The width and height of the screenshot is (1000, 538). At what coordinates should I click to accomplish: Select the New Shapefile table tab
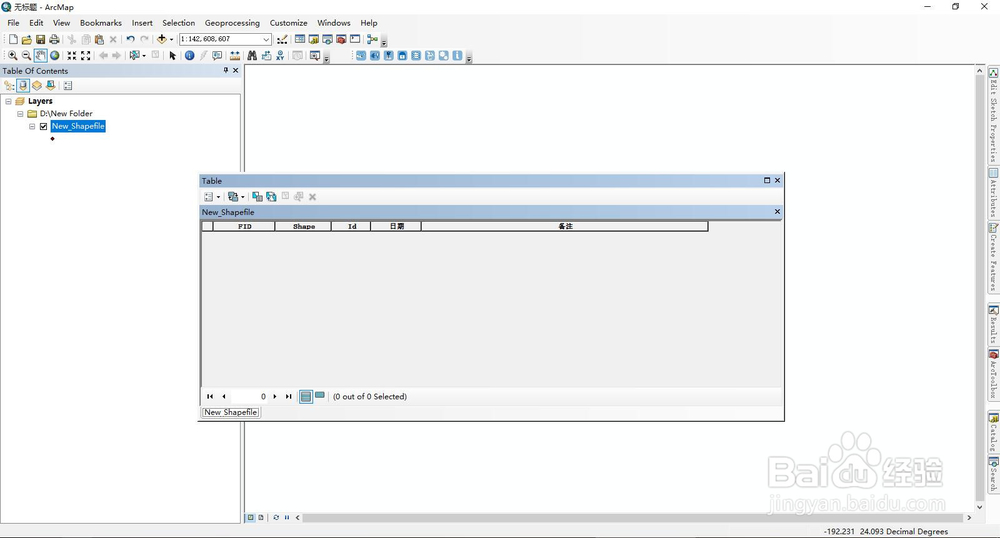point(231,412)
